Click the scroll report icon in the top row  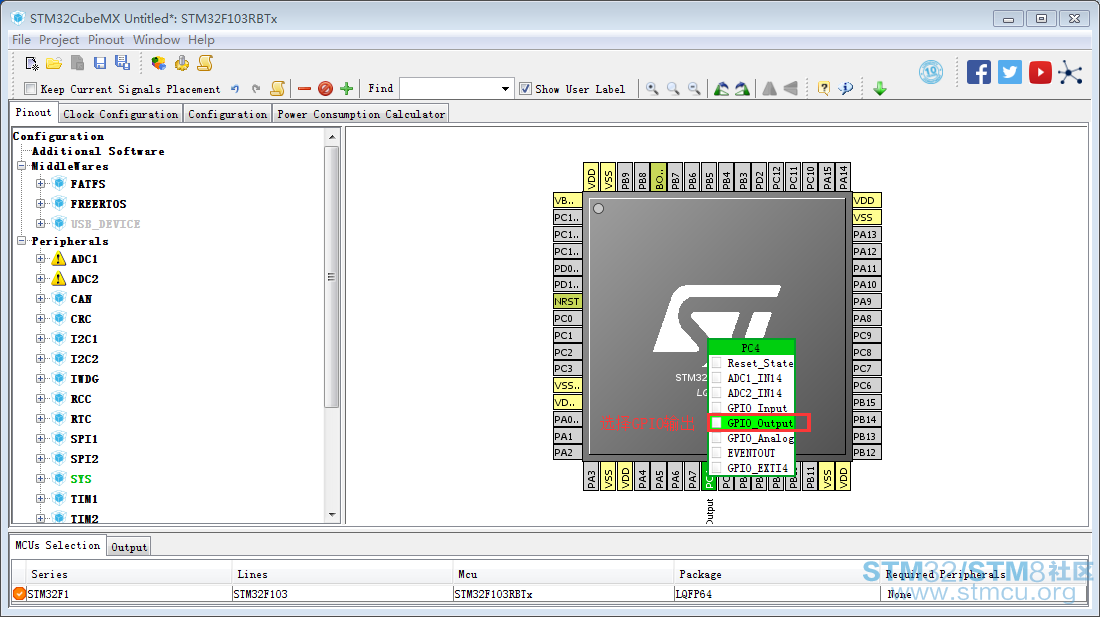[x=205, y=63]
